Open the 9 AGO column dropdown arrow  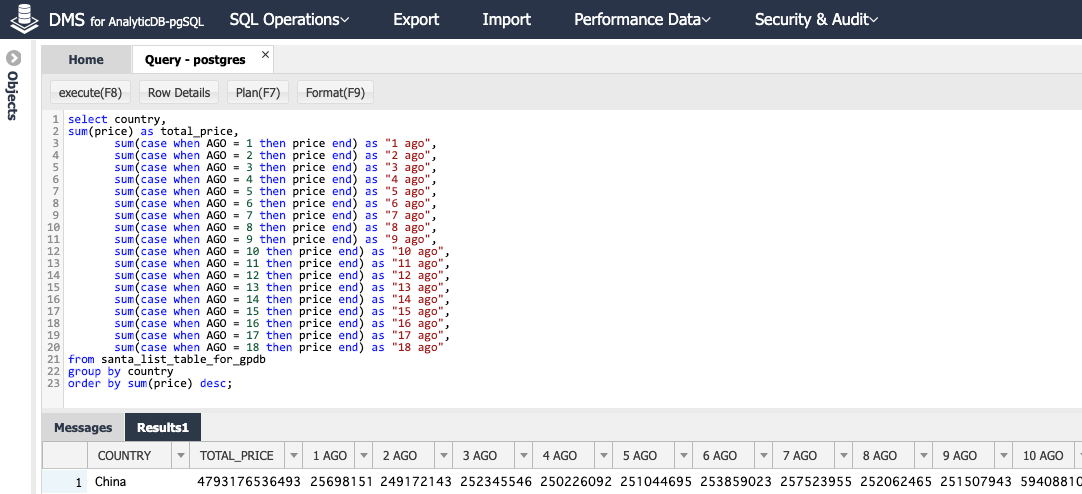[1004, 456]
